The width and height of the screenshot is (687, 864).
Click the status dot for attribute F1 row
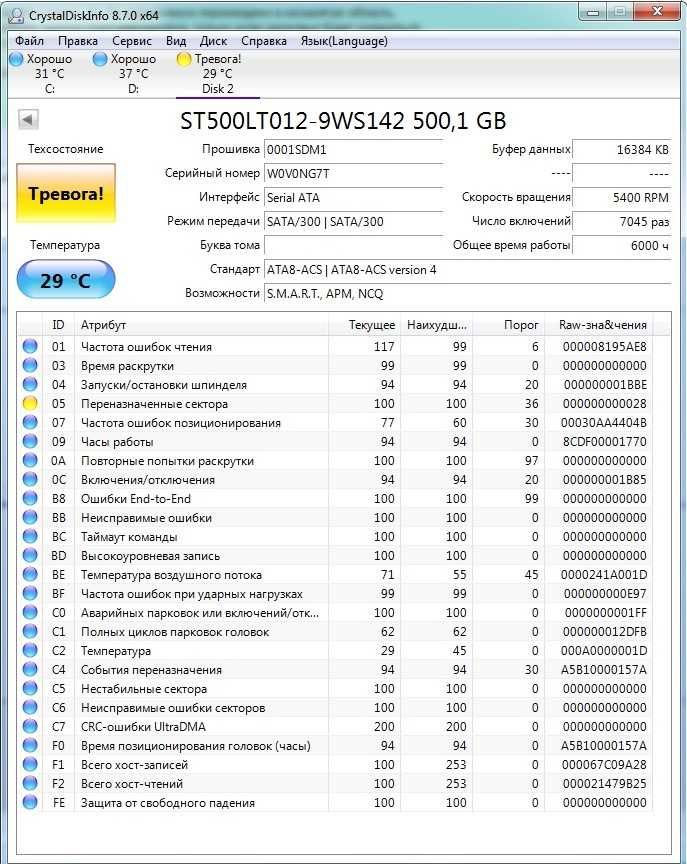(x=30, y=764)
